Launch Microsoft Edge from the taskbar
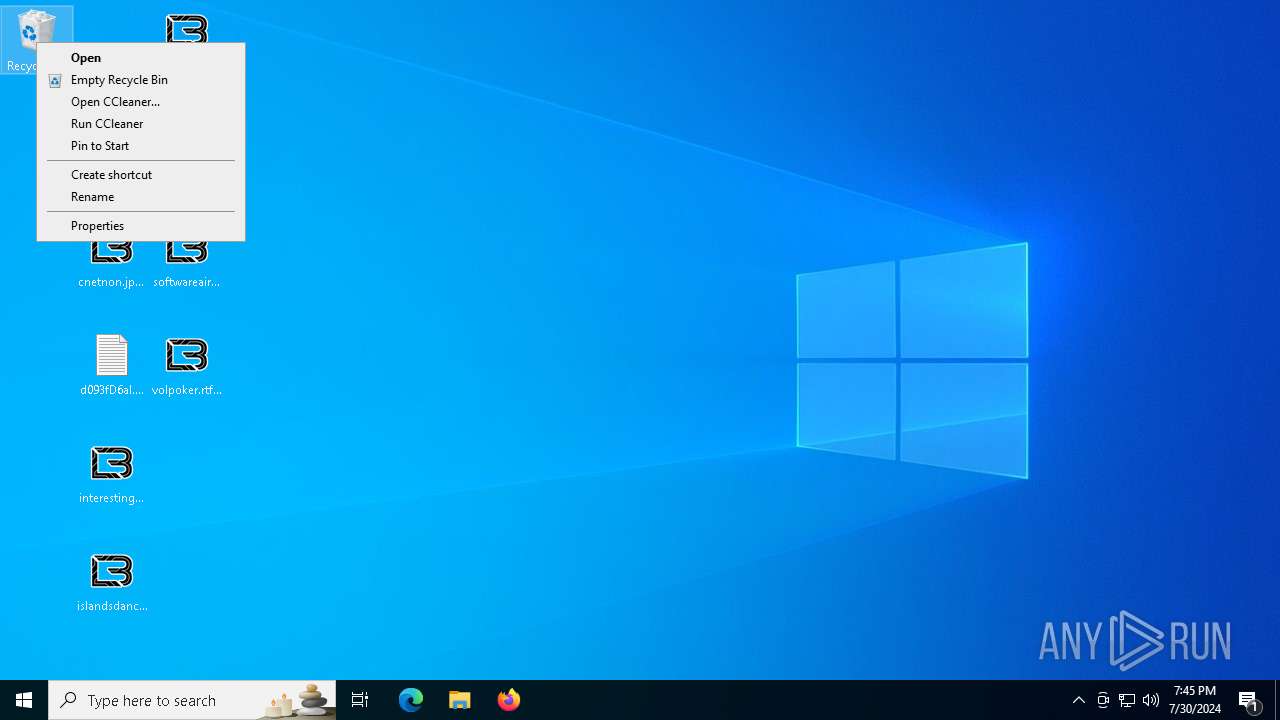 [x=411, y=700]
